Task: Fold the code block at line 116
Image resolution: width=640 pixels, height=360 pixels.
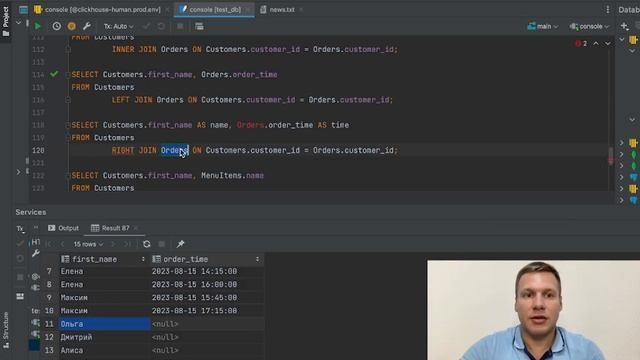Action: click(x=68, y=100)
